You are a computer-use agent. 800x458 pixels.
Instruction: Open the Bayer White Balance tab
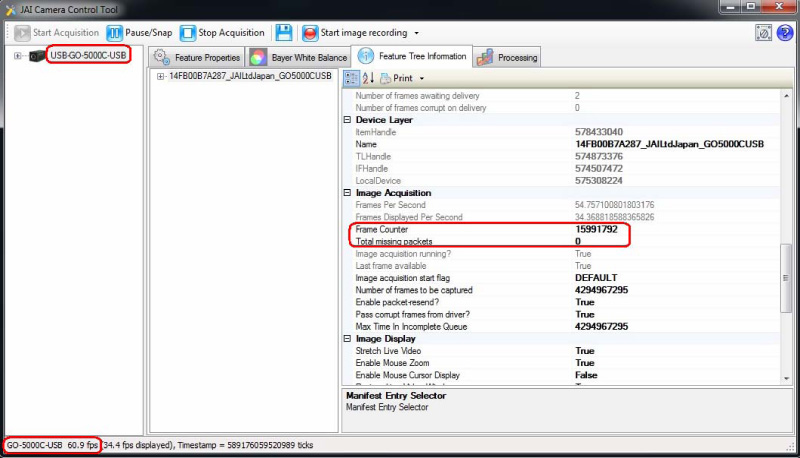pyautogui.click(x=298, y=57)
